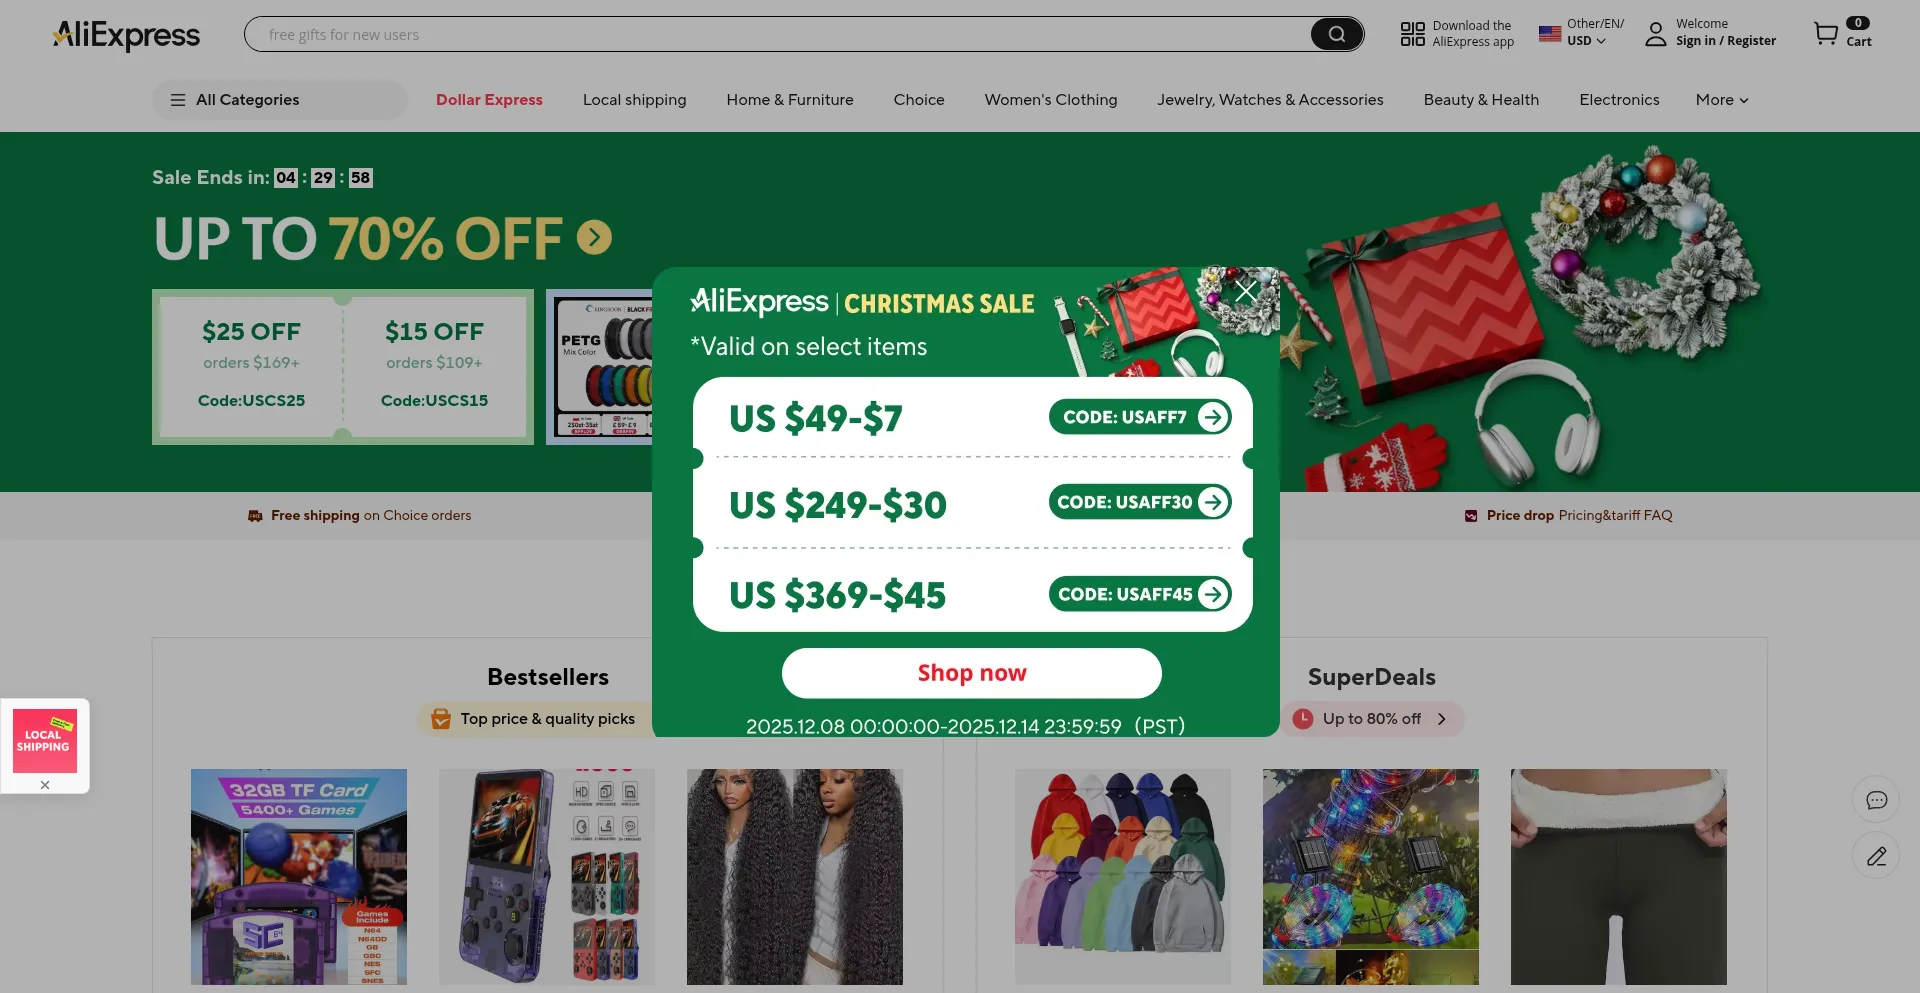1920x993 pixels.
Task: Open Pricing&tariff FAQ link
Action: [x=1615, y=515]
